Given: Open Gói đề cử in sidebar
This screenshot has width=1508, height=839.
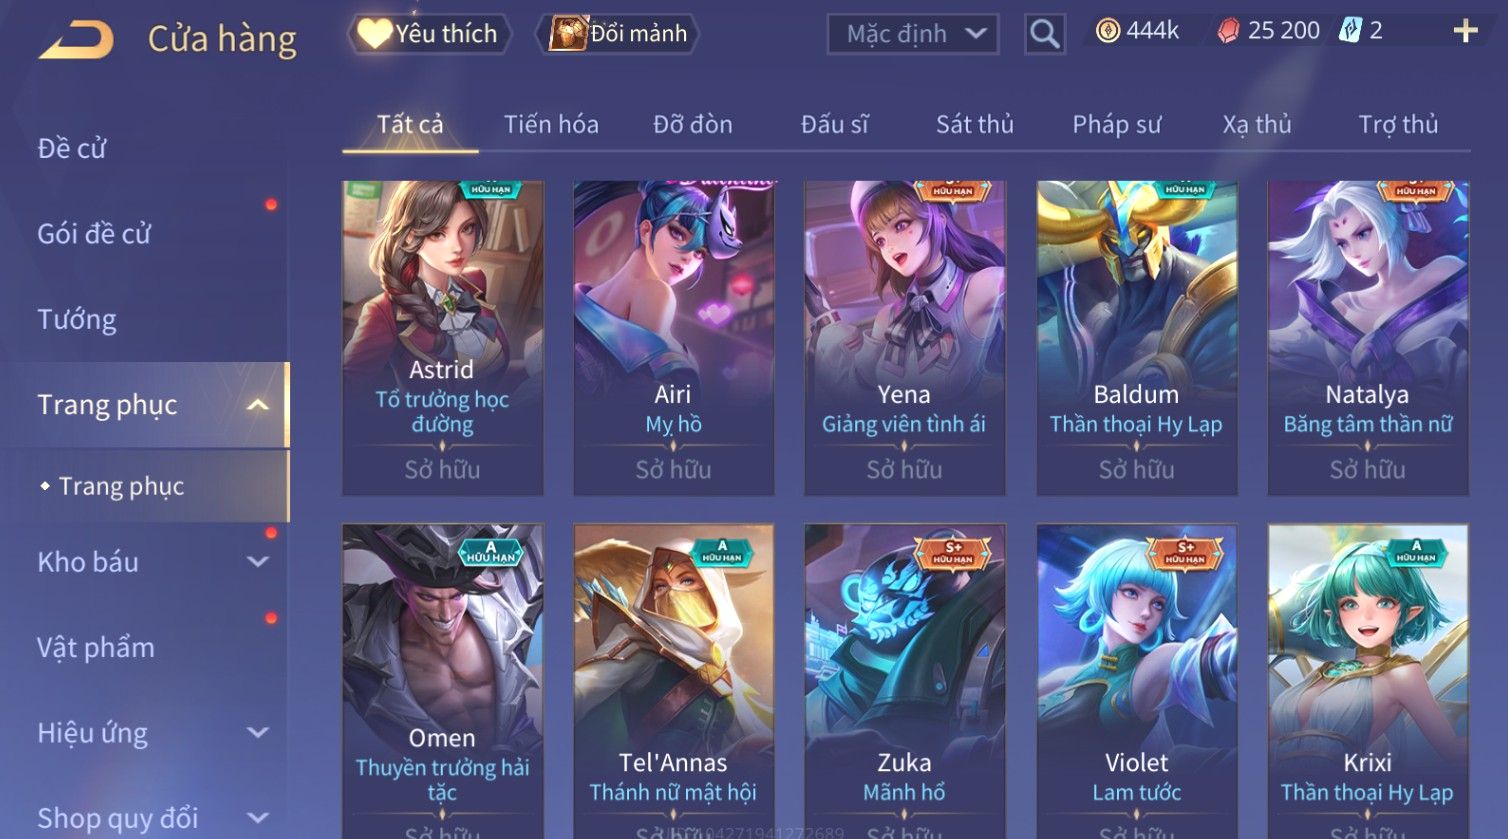Looking at the screenshot, I should pyautogui.click(x=94, y=234).
